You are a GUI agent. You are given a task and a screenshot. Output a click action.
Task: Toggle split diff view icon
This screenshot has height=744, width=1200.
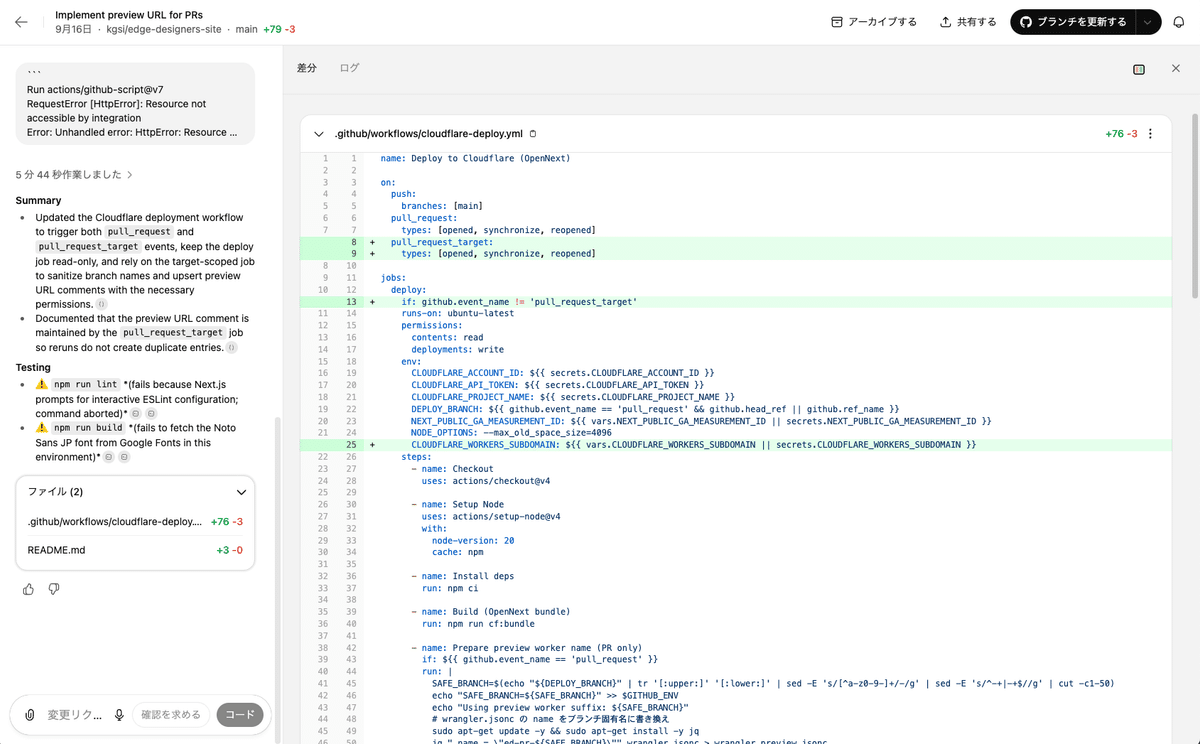1139,69
